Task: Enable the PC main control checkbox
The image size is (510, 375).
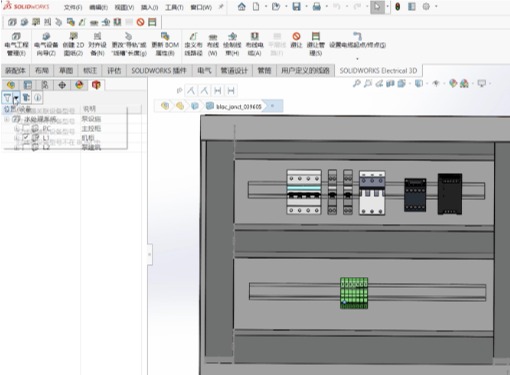Action: coord(26,128)
